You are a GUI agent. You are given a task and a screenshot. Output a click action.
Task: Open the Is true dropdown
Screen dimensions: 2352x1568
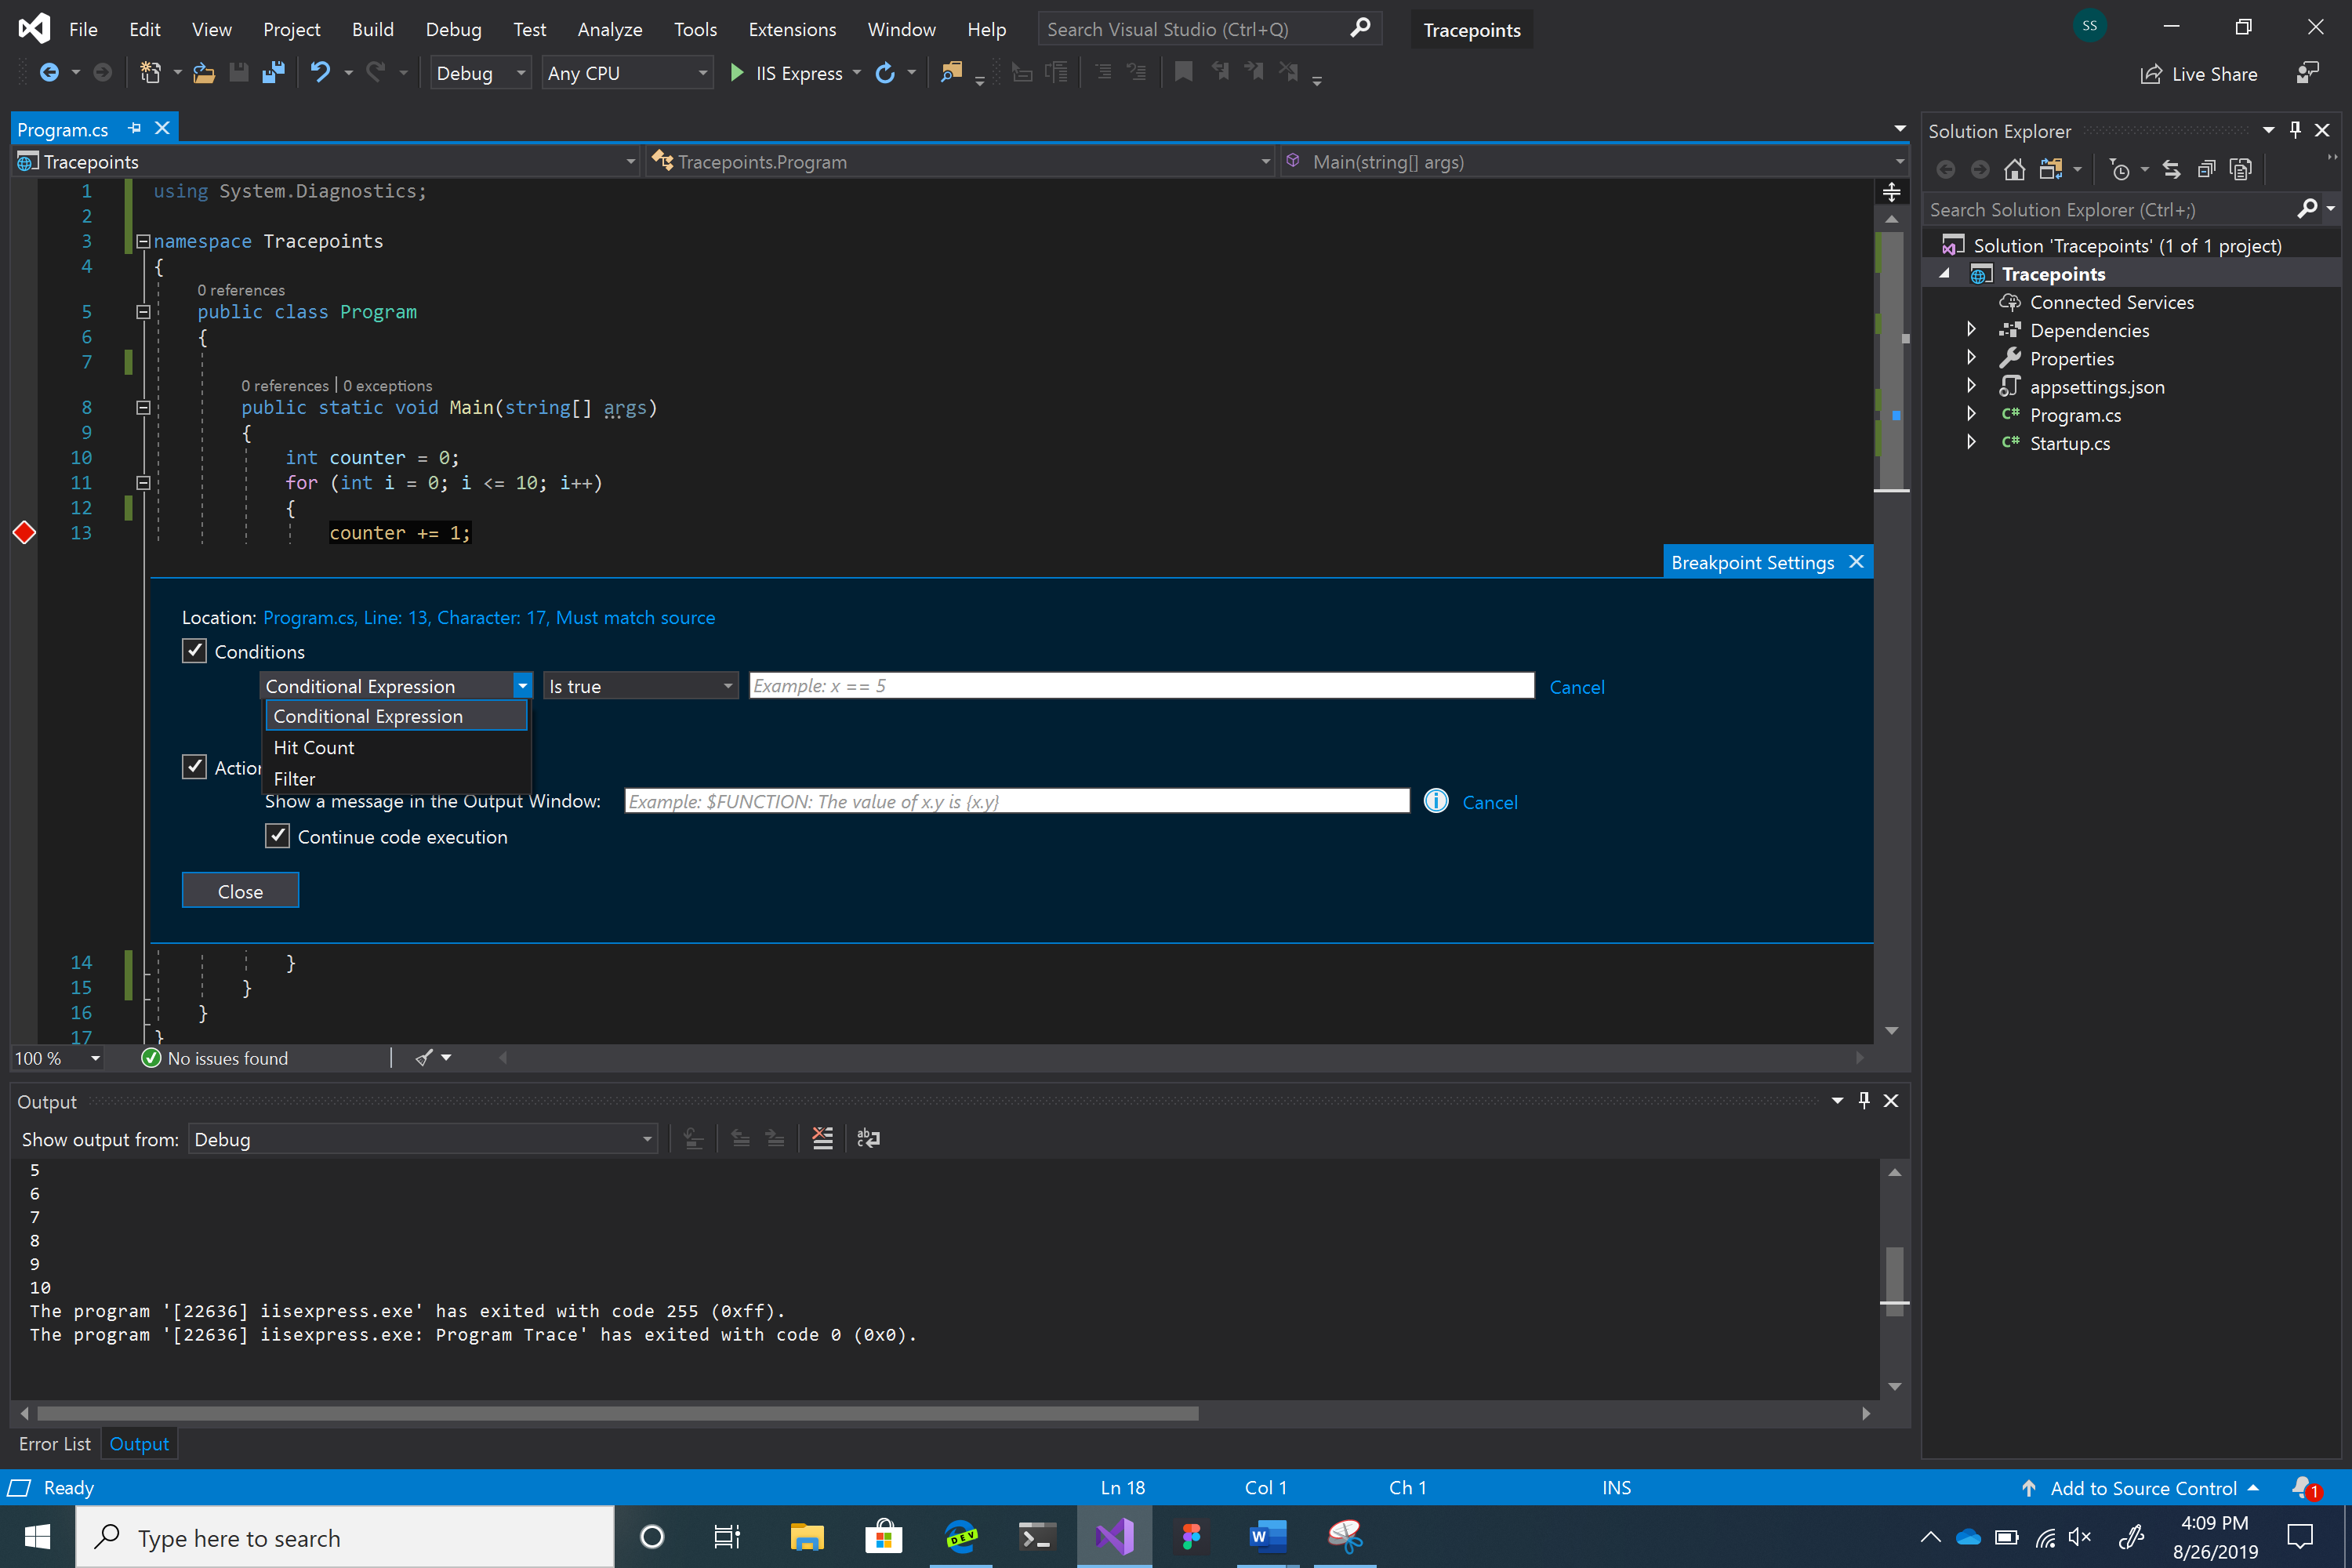point(640,685)
